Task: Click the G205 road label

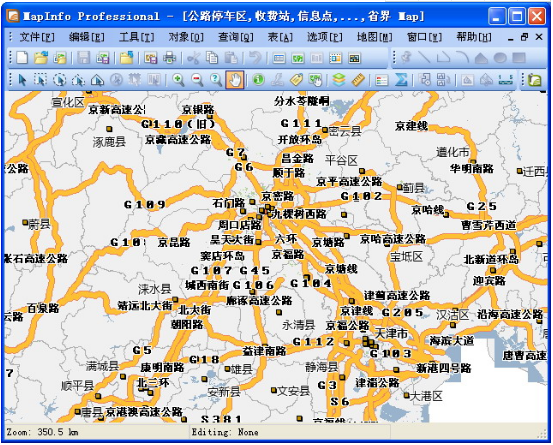Action: 402,312
